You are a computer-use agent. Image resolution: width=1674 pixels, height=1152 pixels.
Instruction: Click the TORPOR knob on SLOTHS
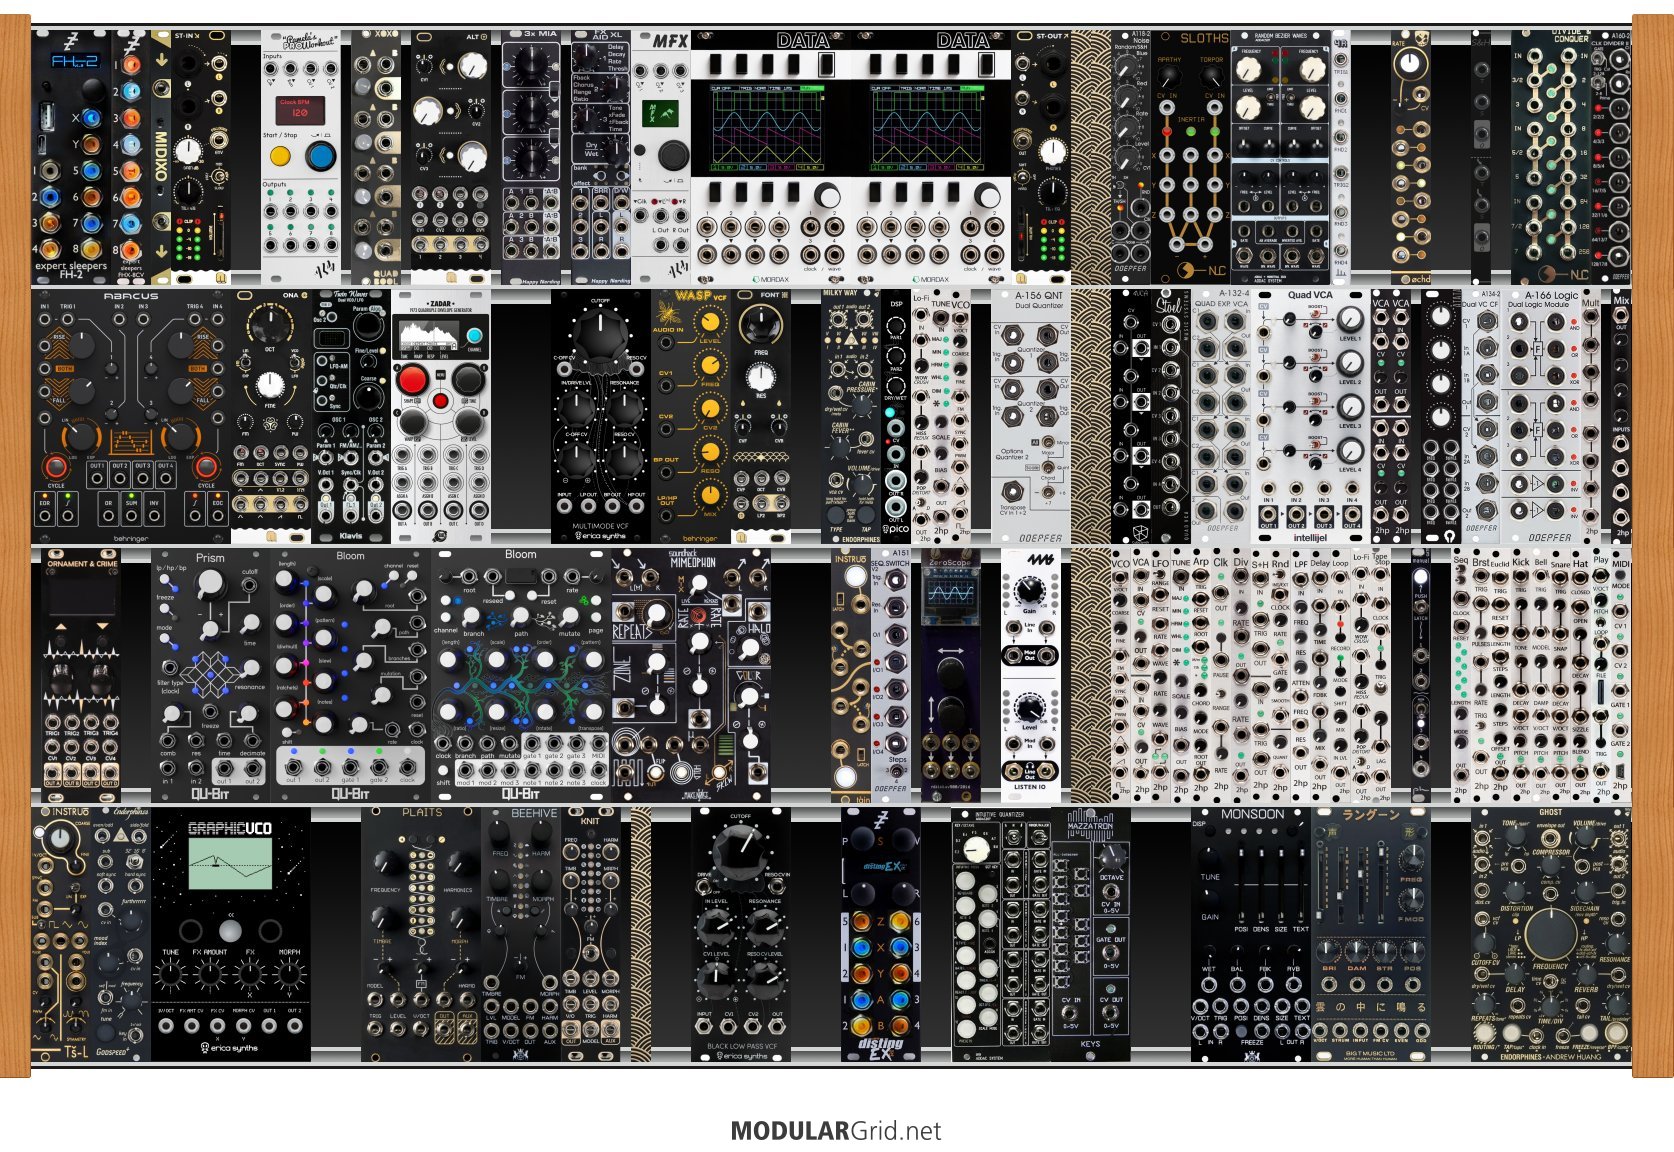(1211, 78)
